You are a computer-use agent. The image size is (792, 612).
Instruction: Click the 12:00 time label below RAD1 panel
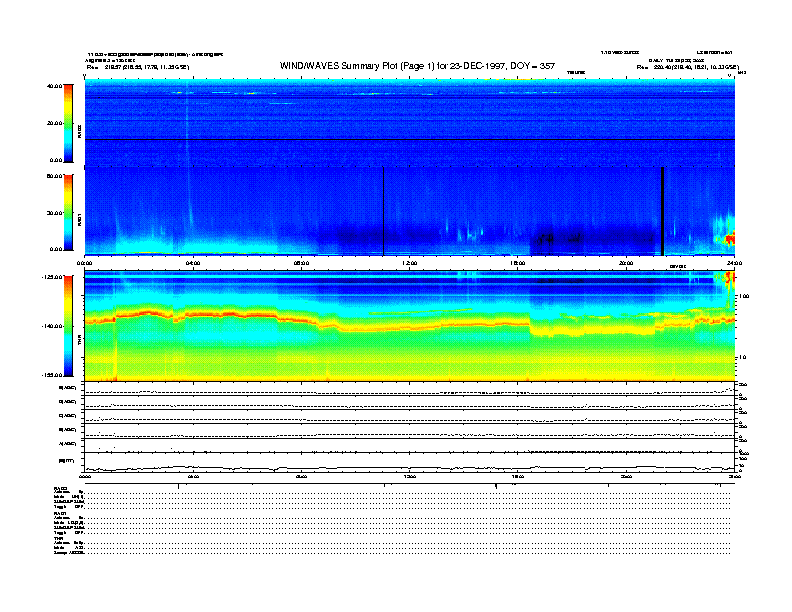(409, 263)
